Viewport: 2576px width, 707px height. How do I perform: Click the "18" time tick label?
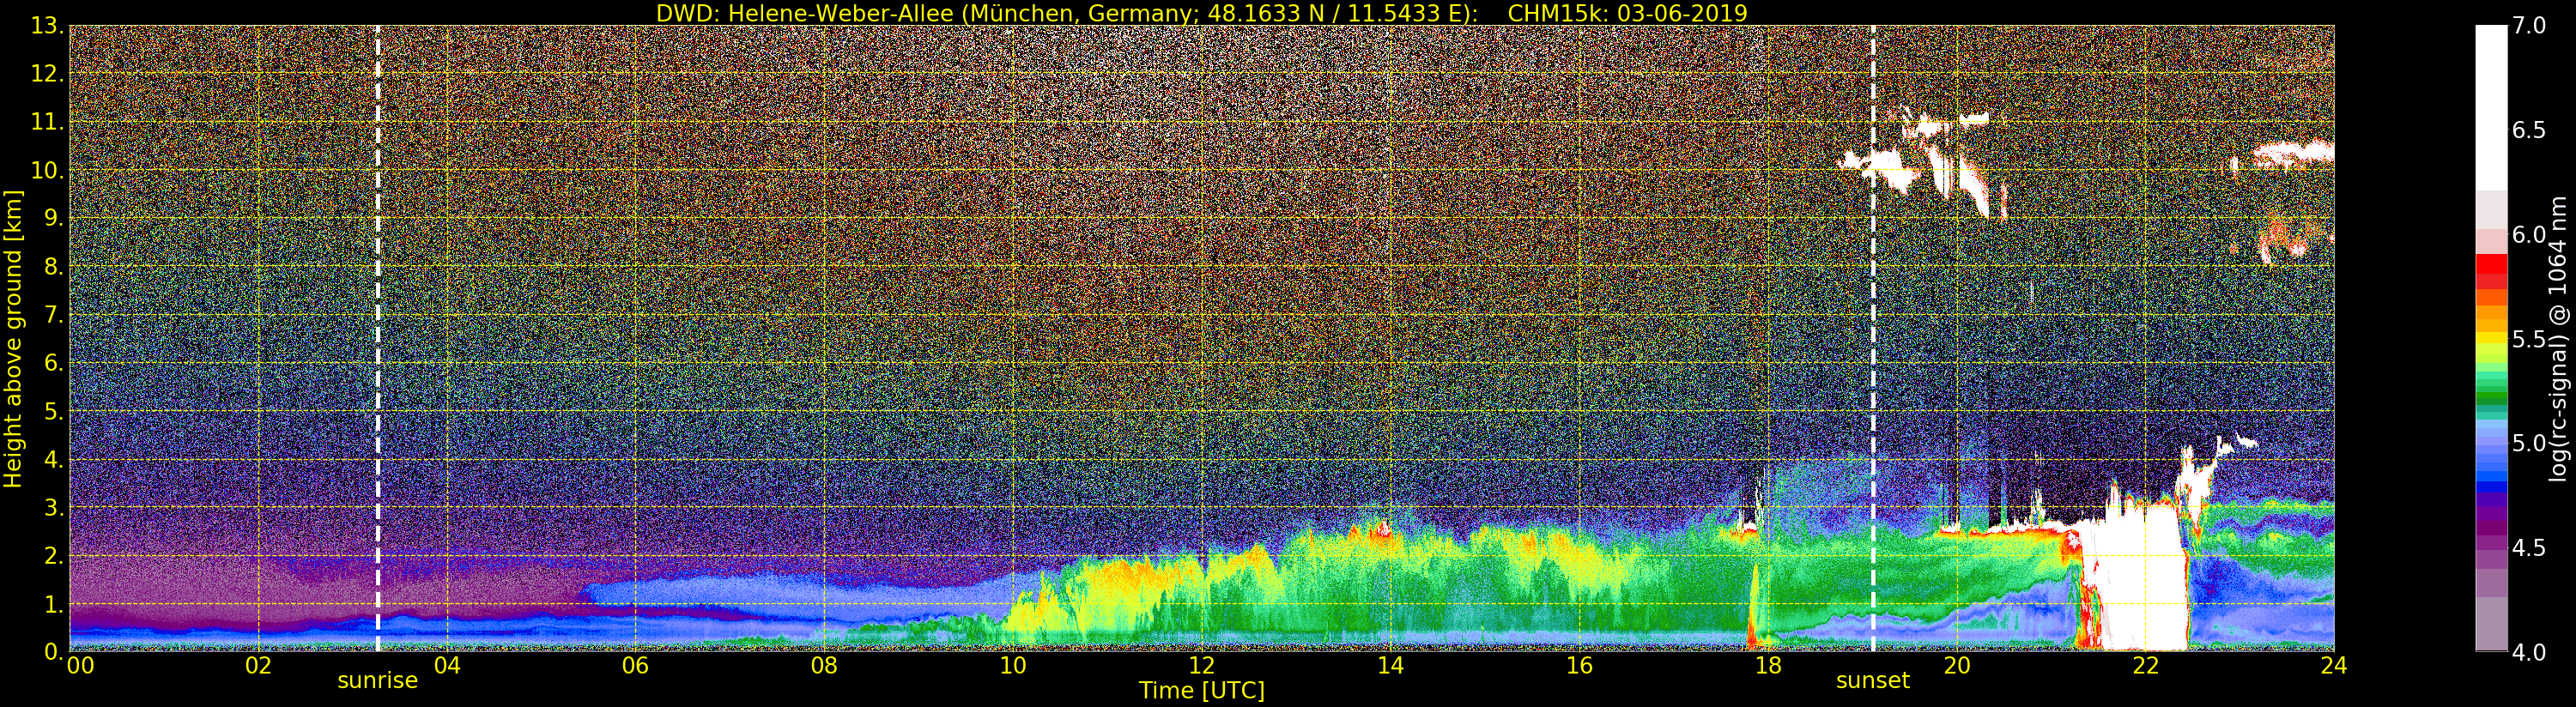1768,666
